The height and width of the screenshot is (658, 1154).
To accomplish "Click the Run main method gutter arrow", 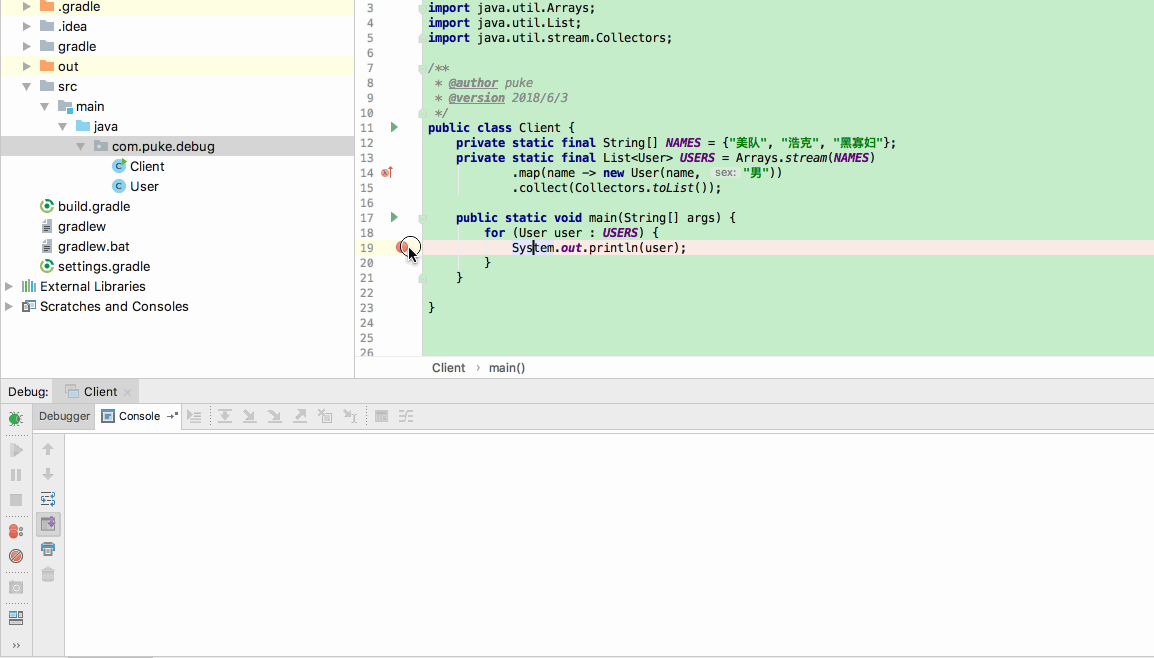I will [392, 217].
